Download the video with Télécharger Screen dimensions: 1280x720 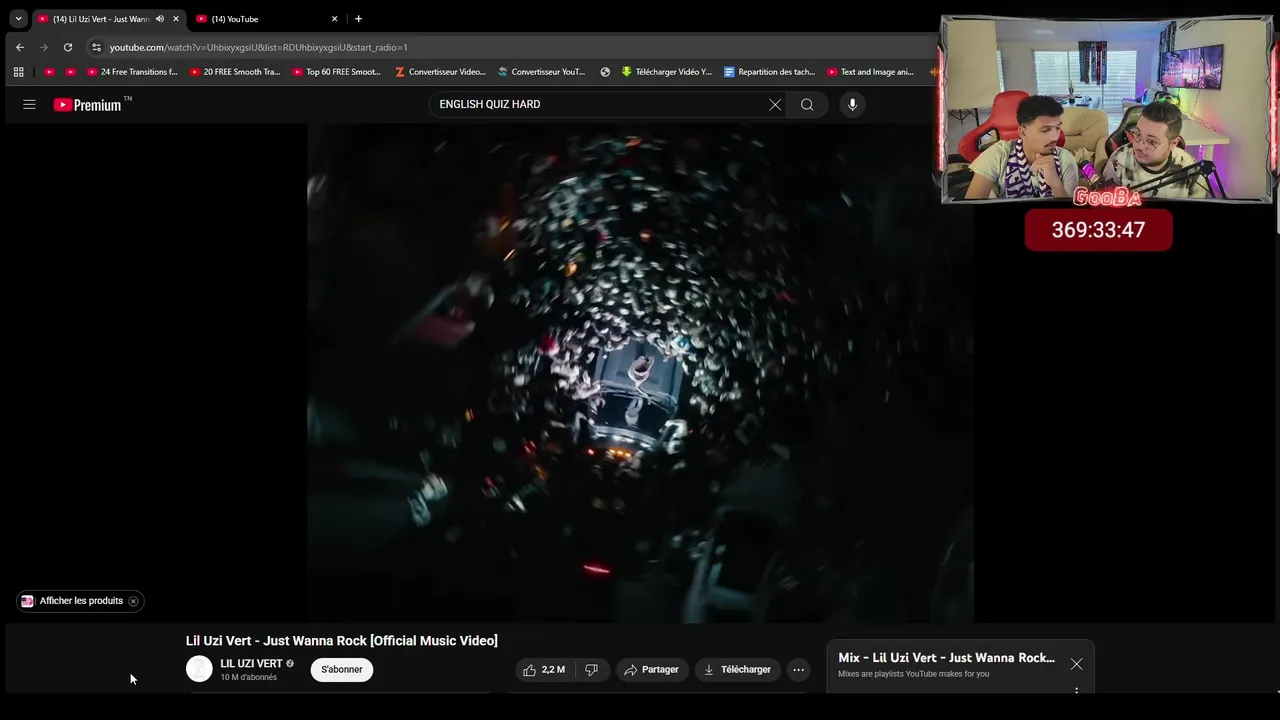coord(737,669)
